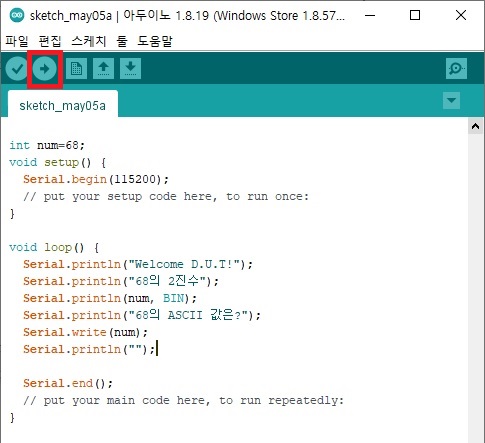Open the 툴 menu
This screenshot has width=485, height=443.
click(x=122, y=41)
